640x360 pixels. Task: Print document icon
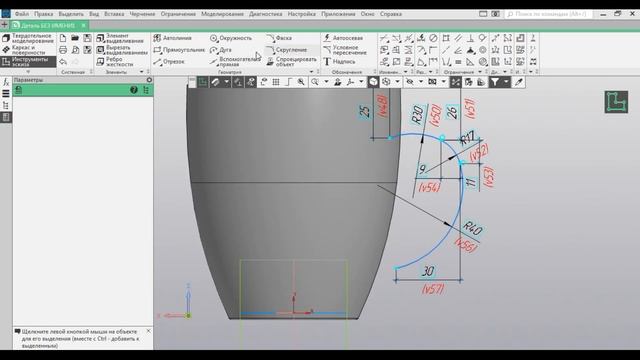pyautogui.click(x=63, y=50)
